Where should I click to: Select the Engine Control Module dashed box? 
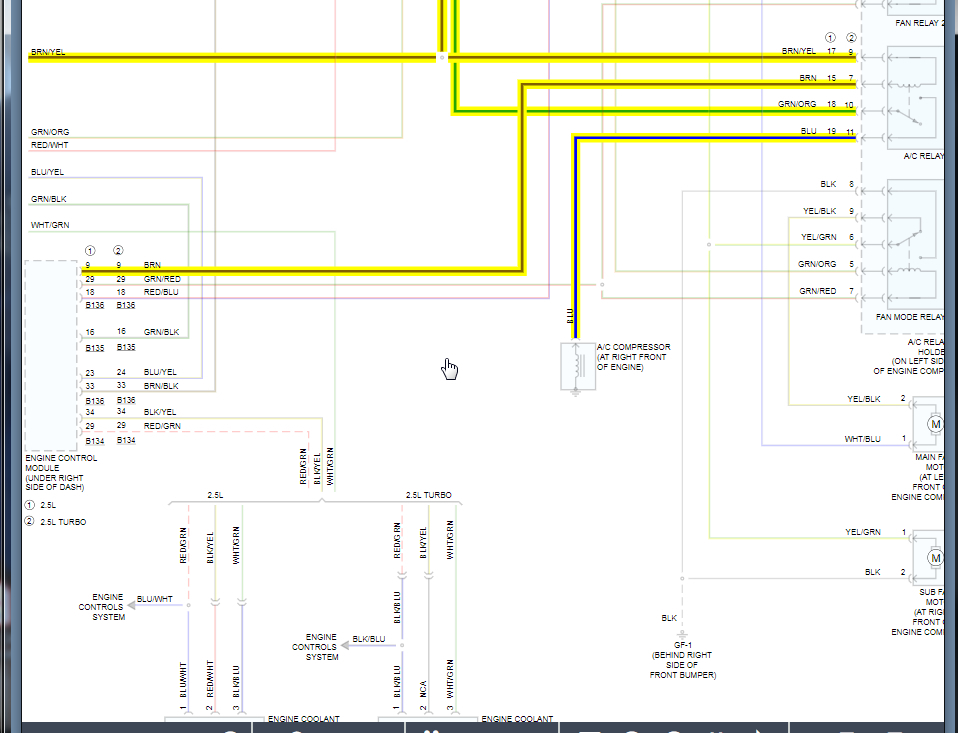click(51, 356)
